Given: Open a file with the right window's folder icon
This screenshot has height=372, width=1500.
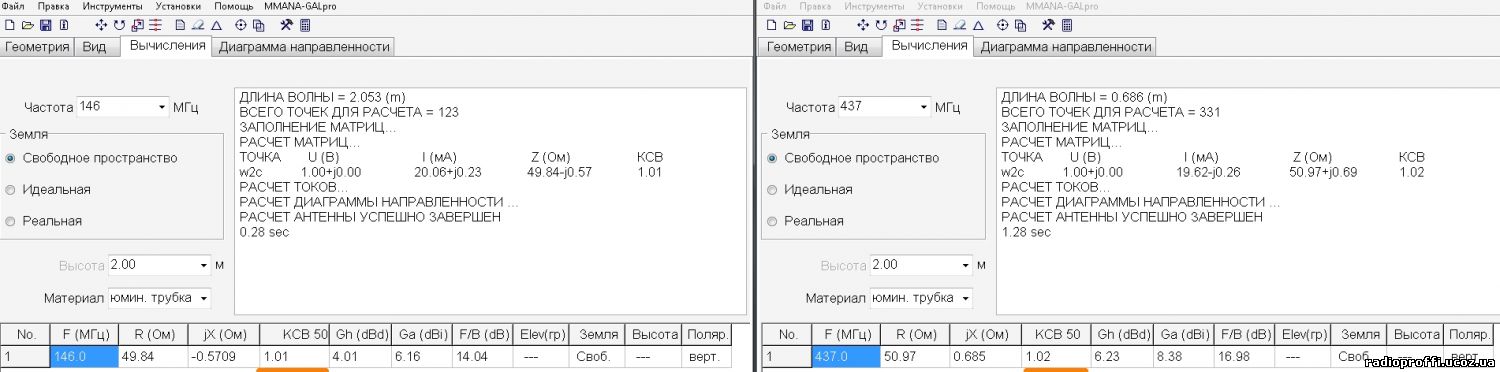Looking at the screenshot, I should pyautogui.click(x=790, y=25).
